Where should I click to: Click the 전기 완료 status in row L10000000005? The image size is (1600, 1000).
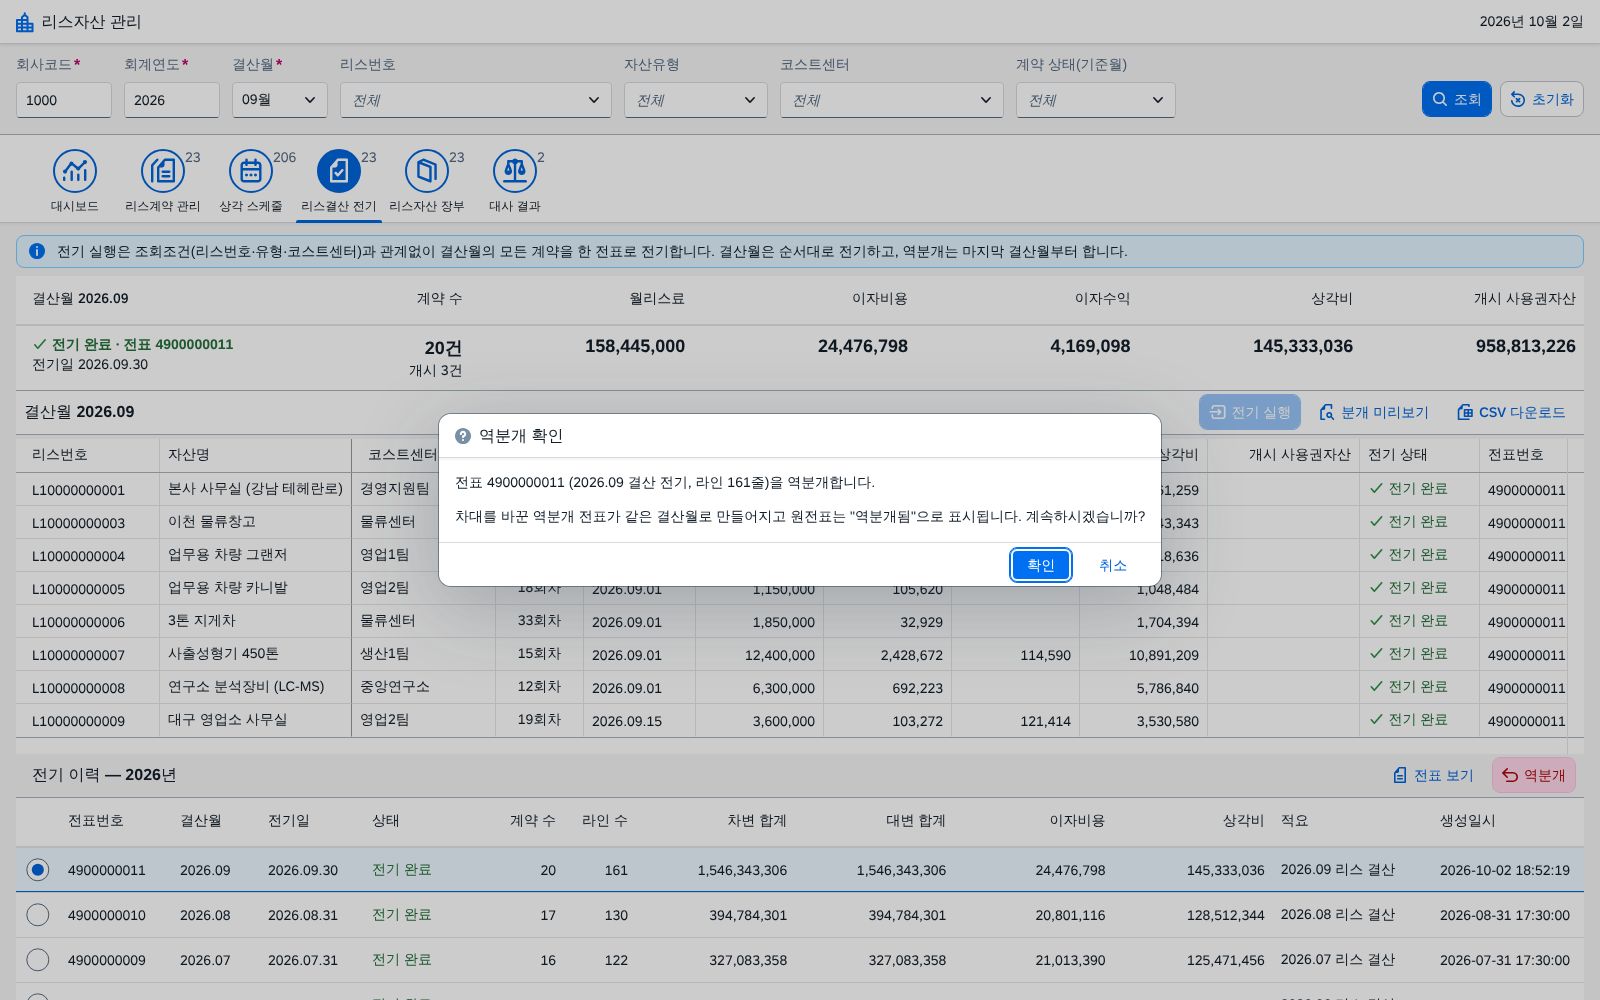1409,588
